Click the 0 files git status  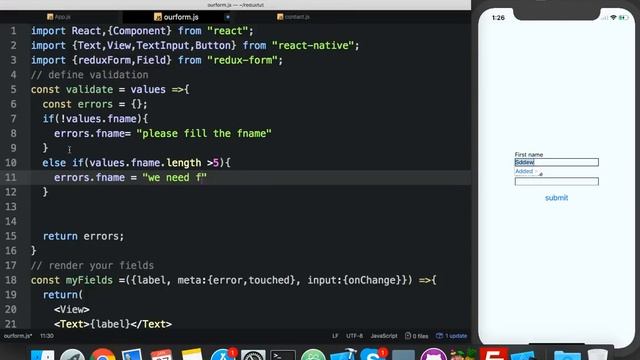416,336
